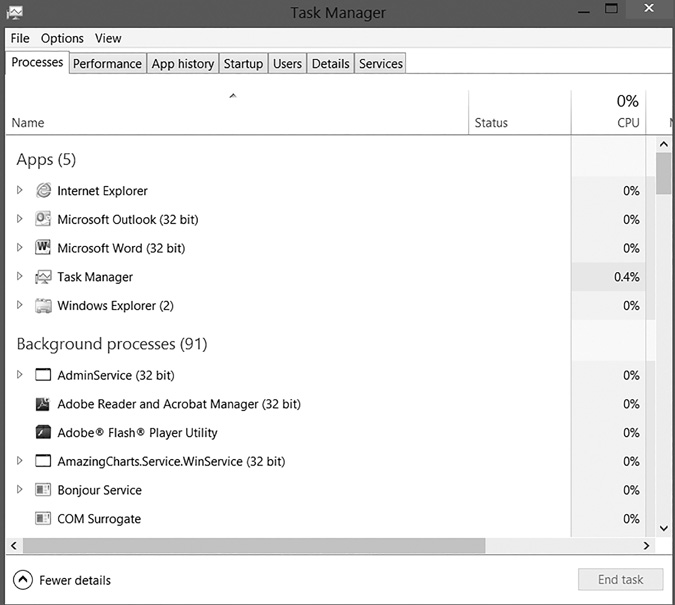The width and height of the screenshot is (675, 605).
Task: Click the Microsoft Outlook icon
Action: [x=43, y=219]
